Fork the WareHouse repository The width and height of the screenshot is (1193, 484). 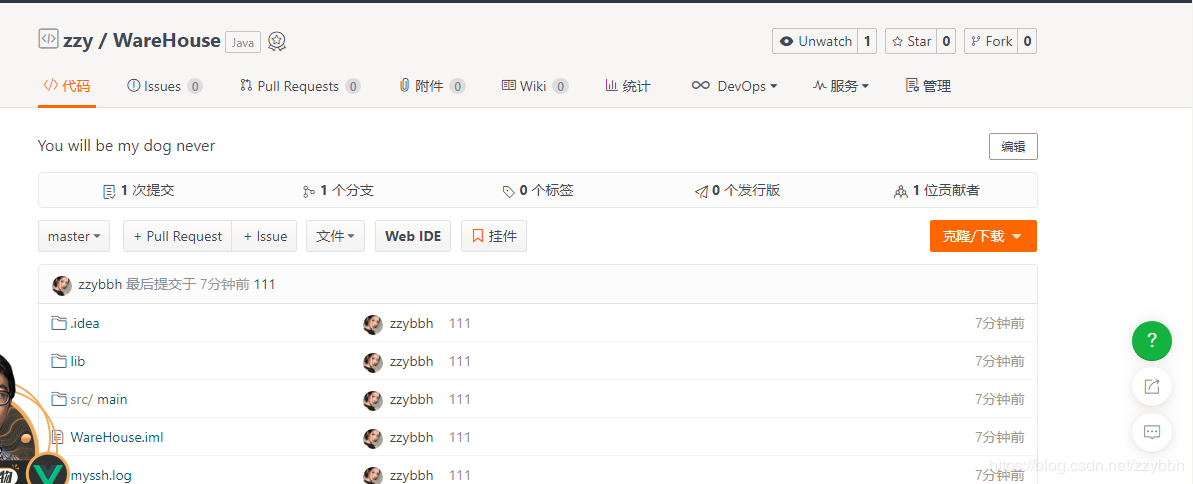[x=991, y=41]
